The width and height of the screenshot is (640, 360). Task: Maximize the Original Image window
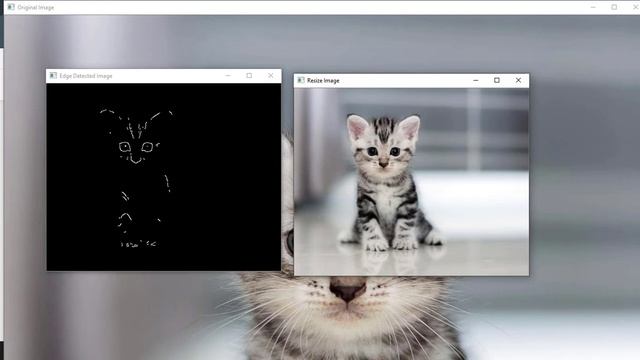[x=614, y=7]
